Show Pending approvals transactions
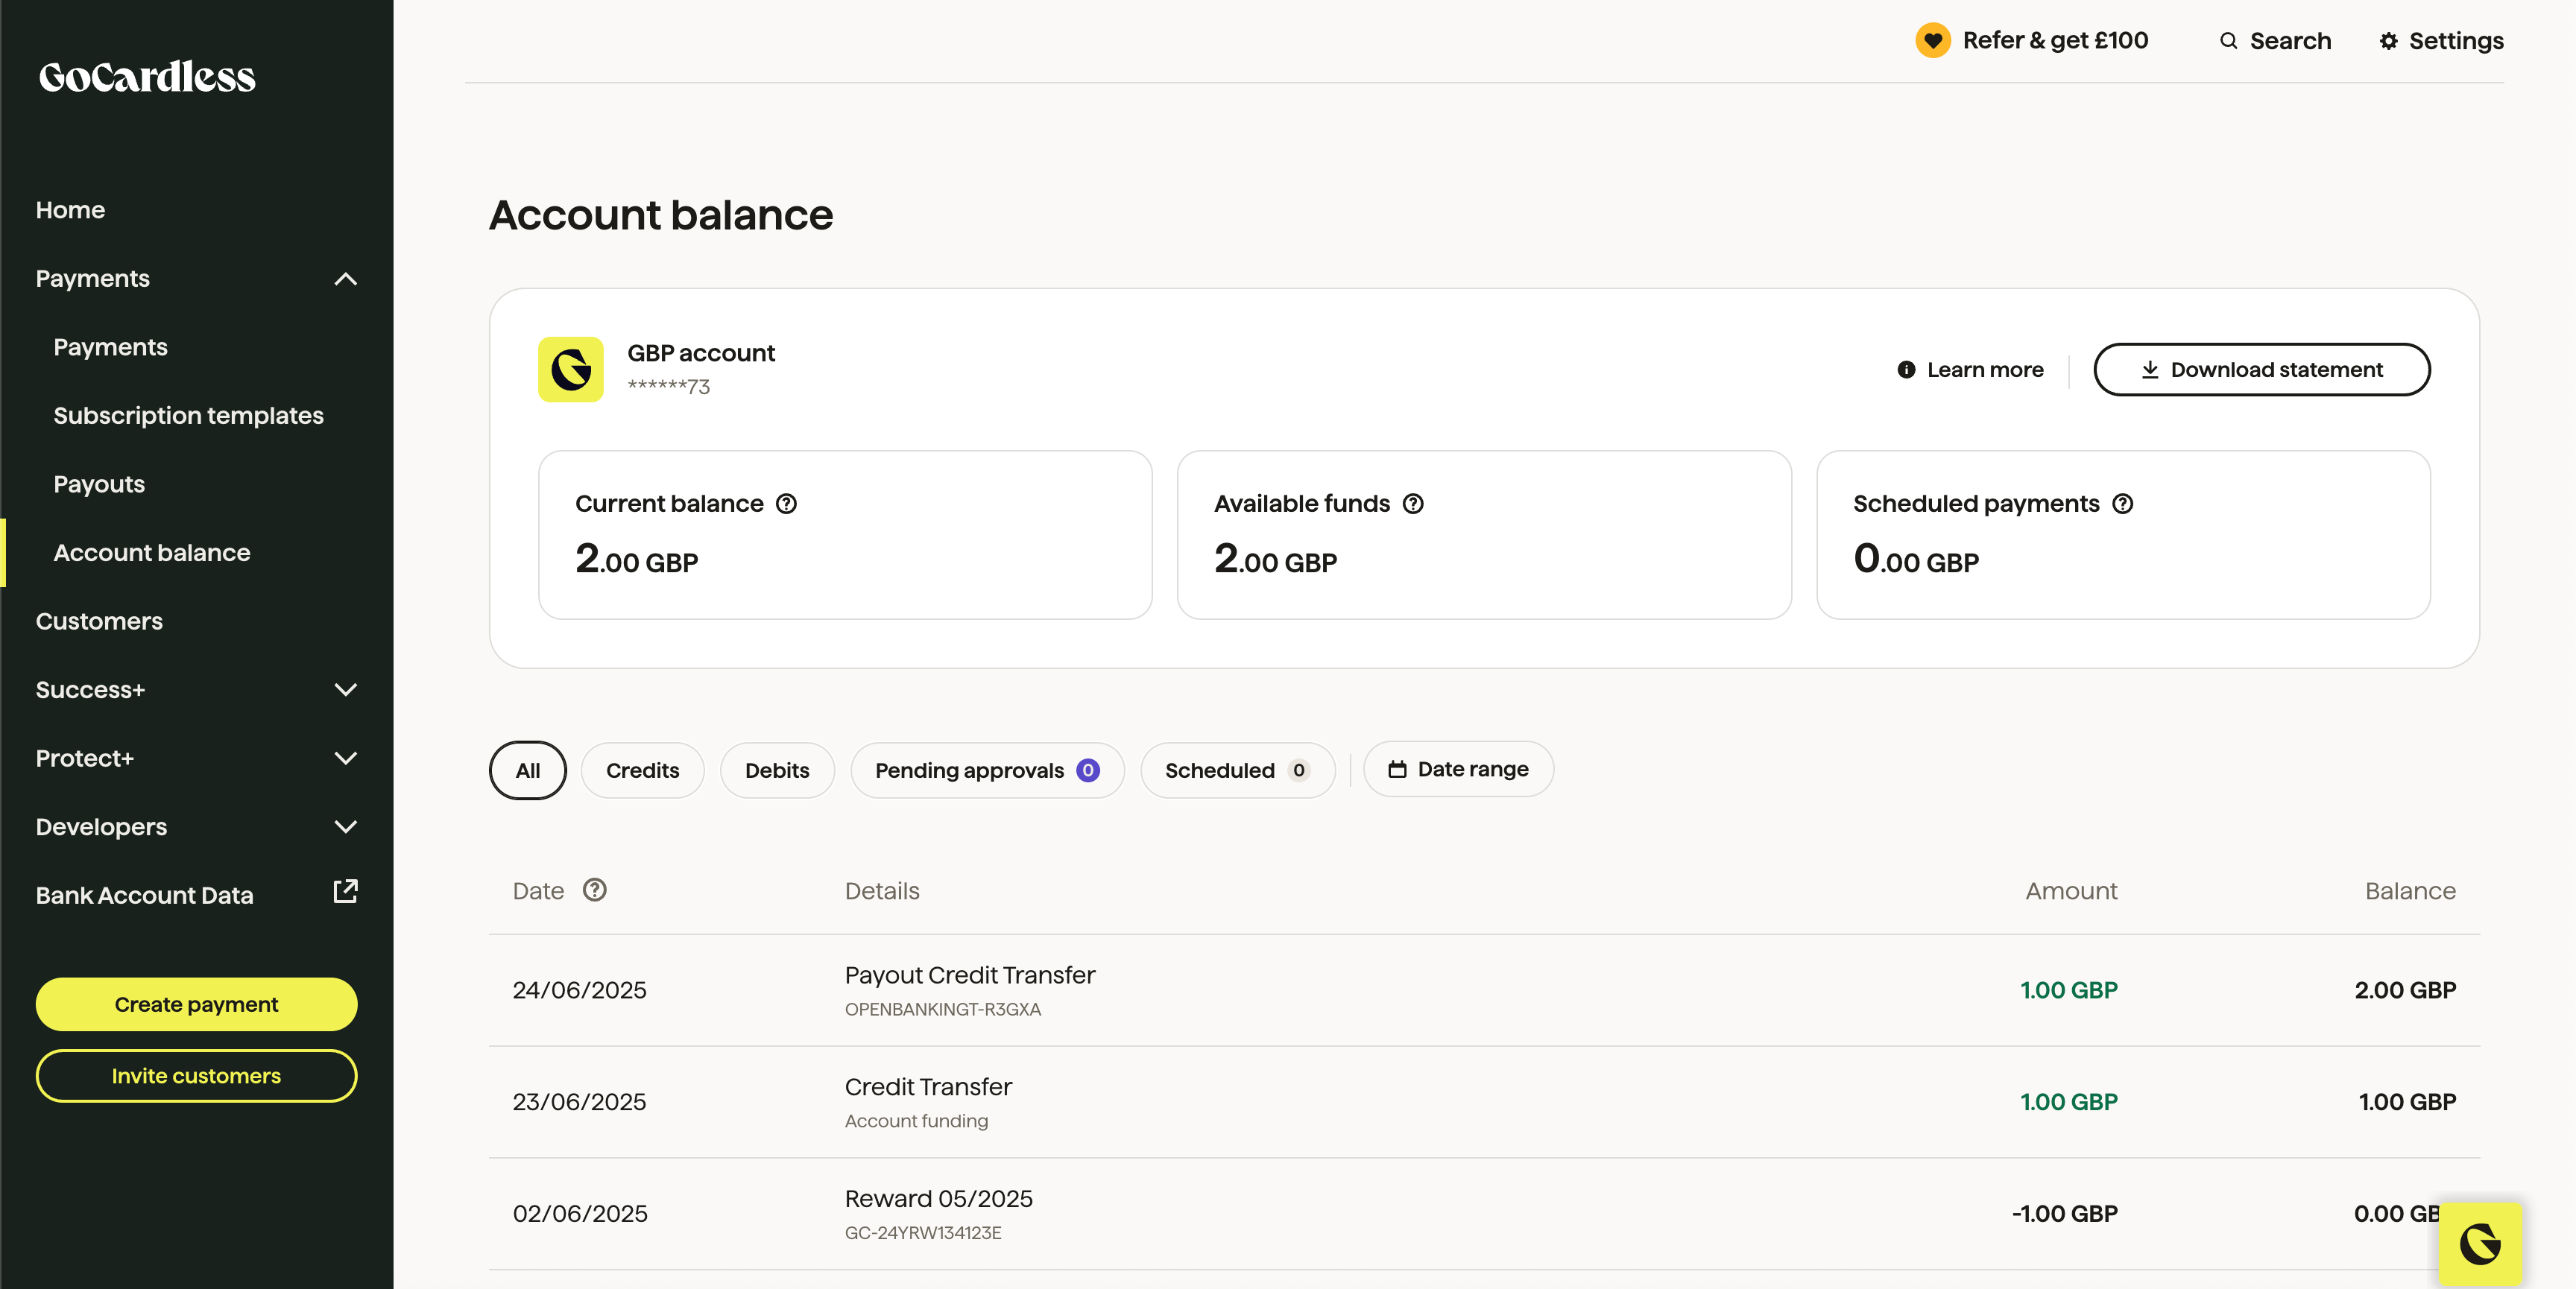The height and width of the screenshot is (1289, 2576). point(987,770)
